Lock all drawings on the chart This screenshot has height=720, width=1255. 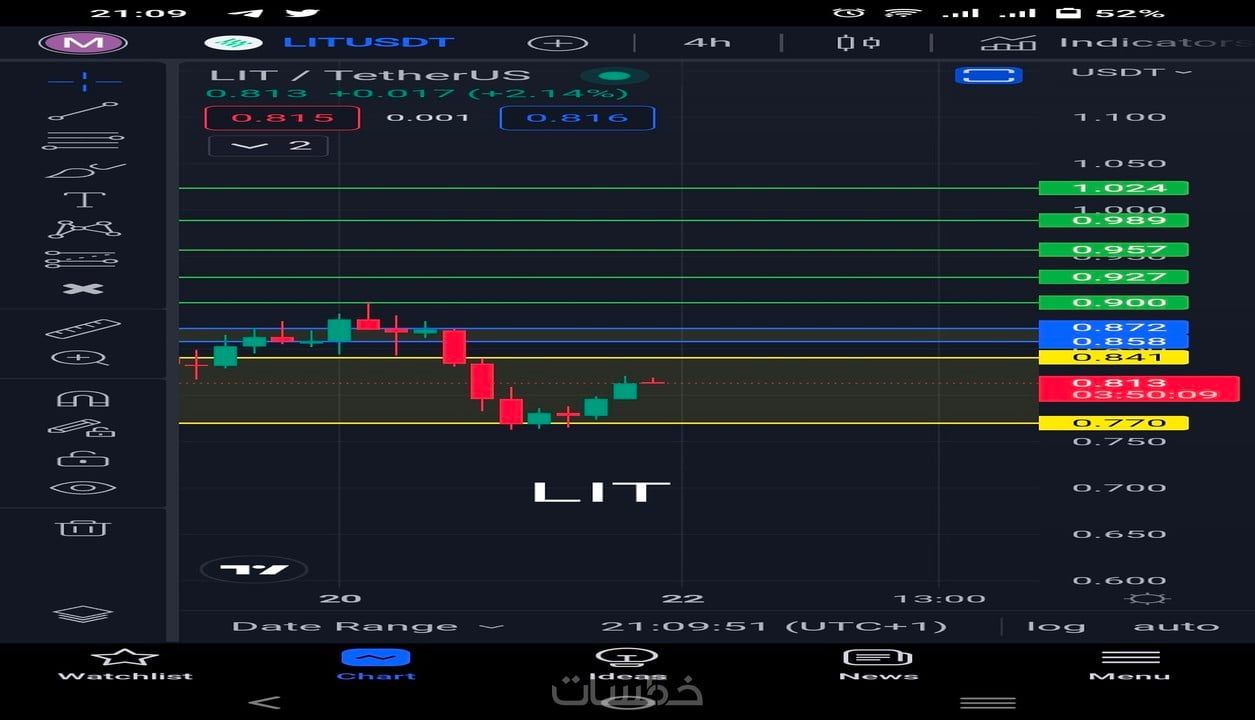pyautogui.click(x=85, y=457)
